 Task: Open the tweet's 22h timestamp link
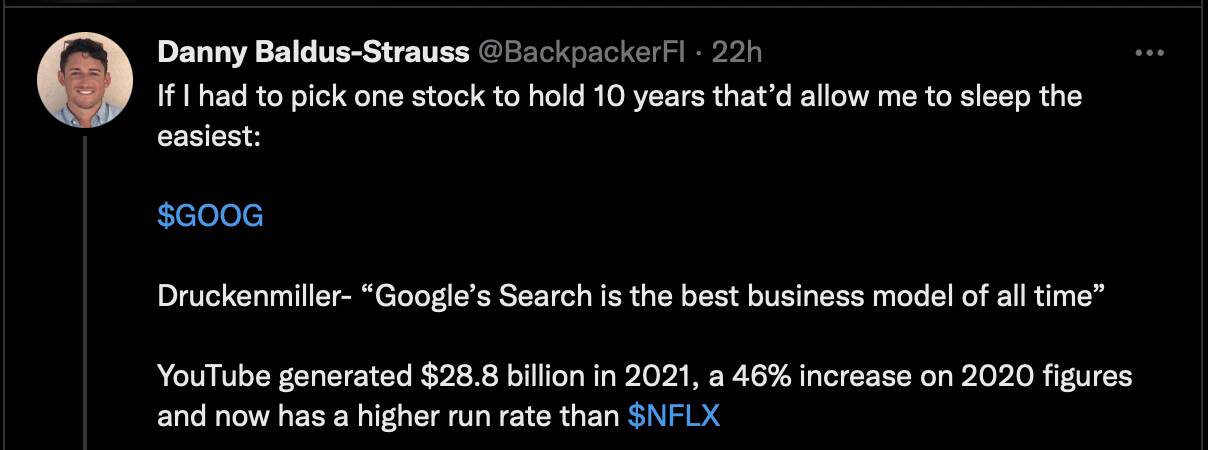[x=736, y=53]
